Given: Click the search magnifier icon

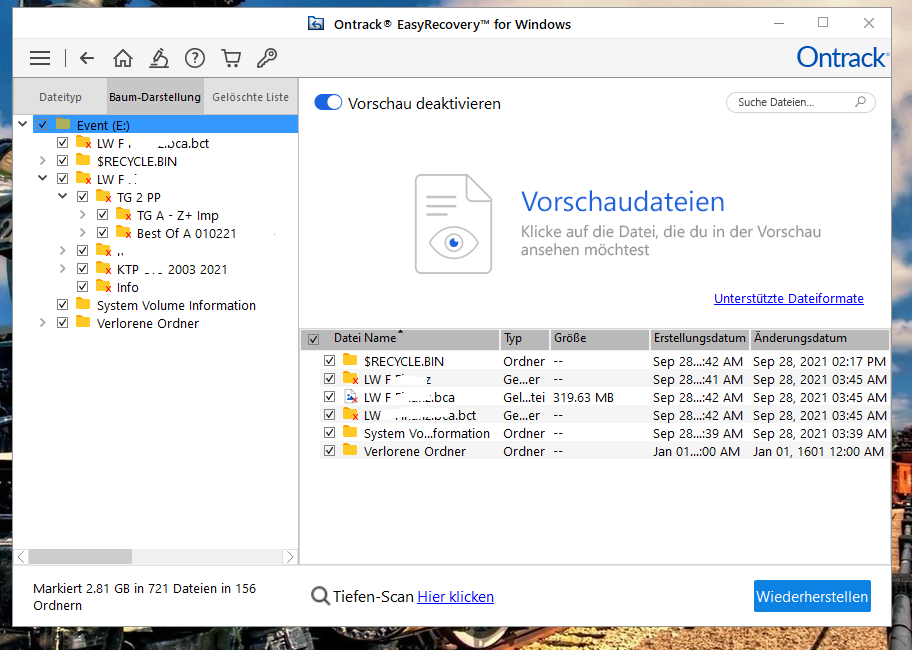Looking at the screenshot, I should pos(860,102).
